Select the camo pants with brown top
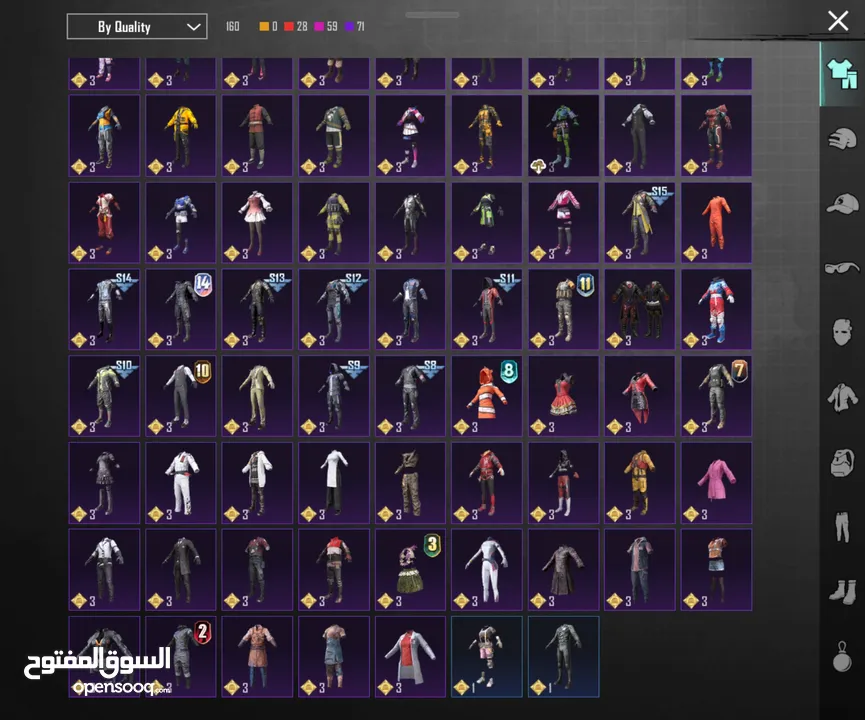Image resolution: width=865 pixels, height=720 pixels. [410, 483]
